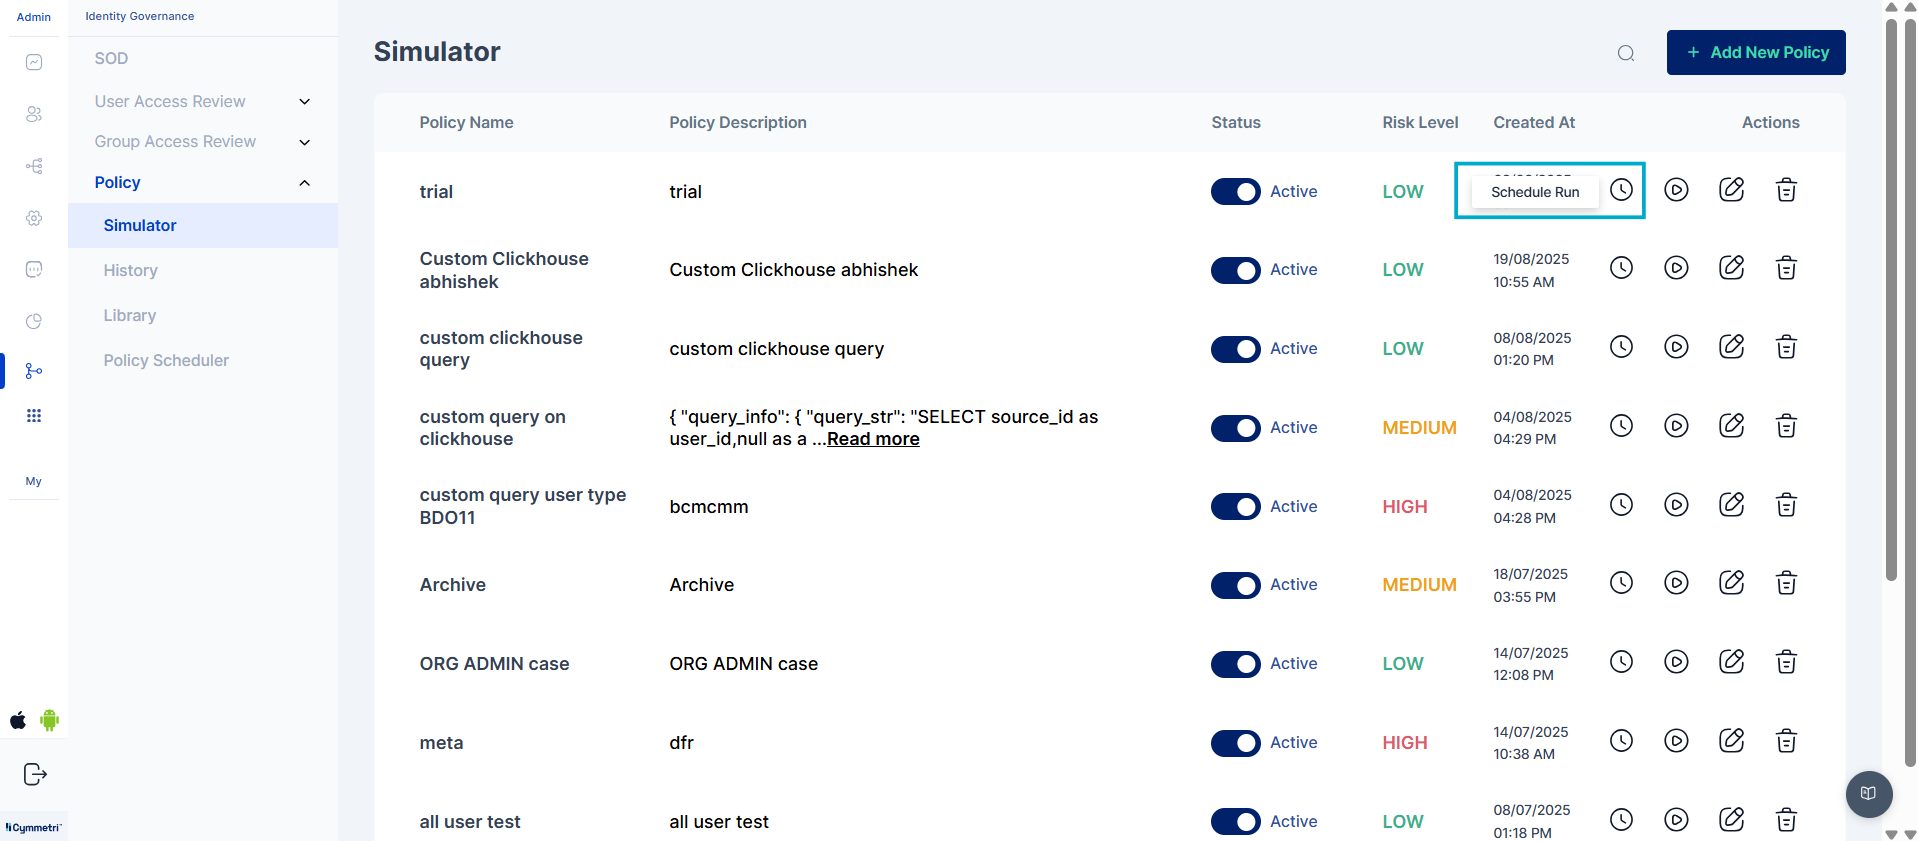Image resolution: width=1918 pixels, height=841 pixels.
Task: Open the apps grid icon in left rail
Action: 34,416
